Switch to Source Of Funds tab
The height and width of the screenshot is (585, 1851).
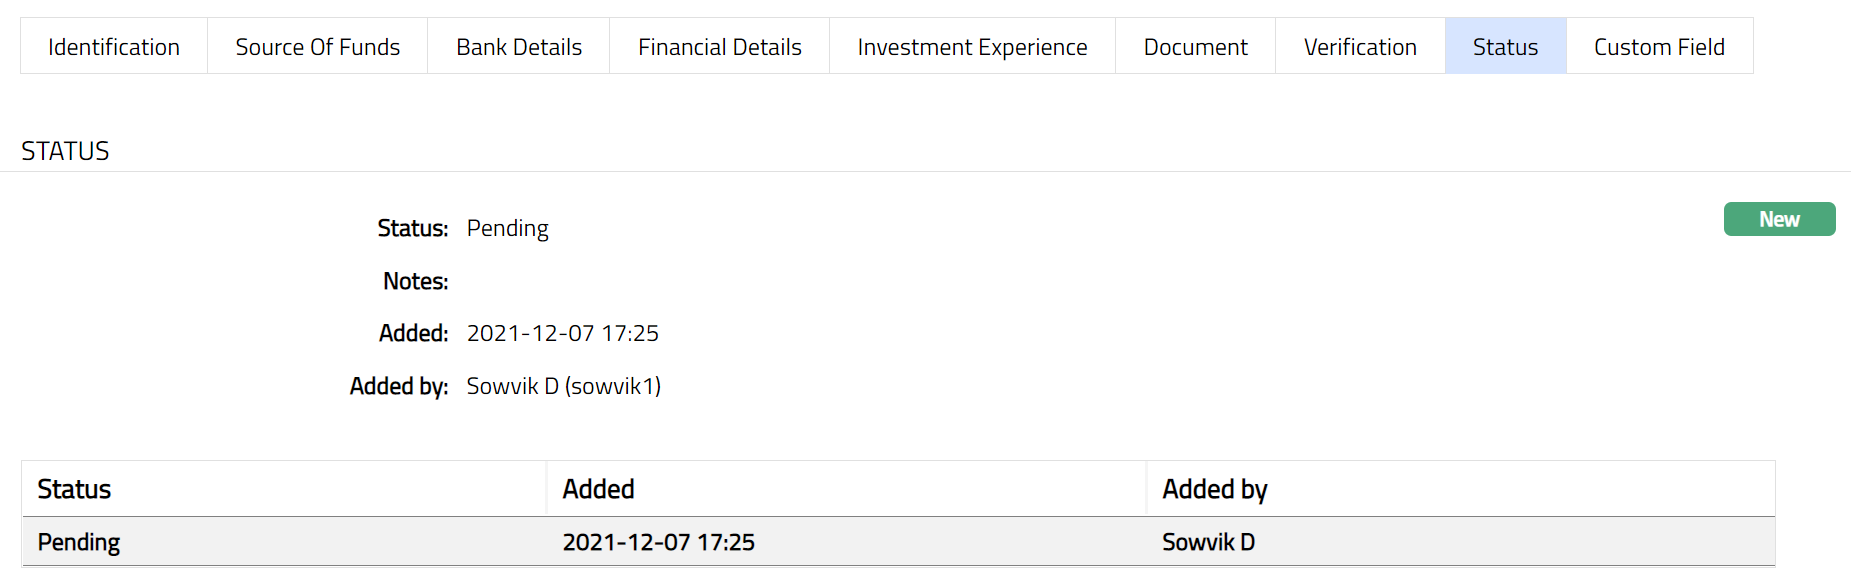pyautogui.click(x=317, y=47)
